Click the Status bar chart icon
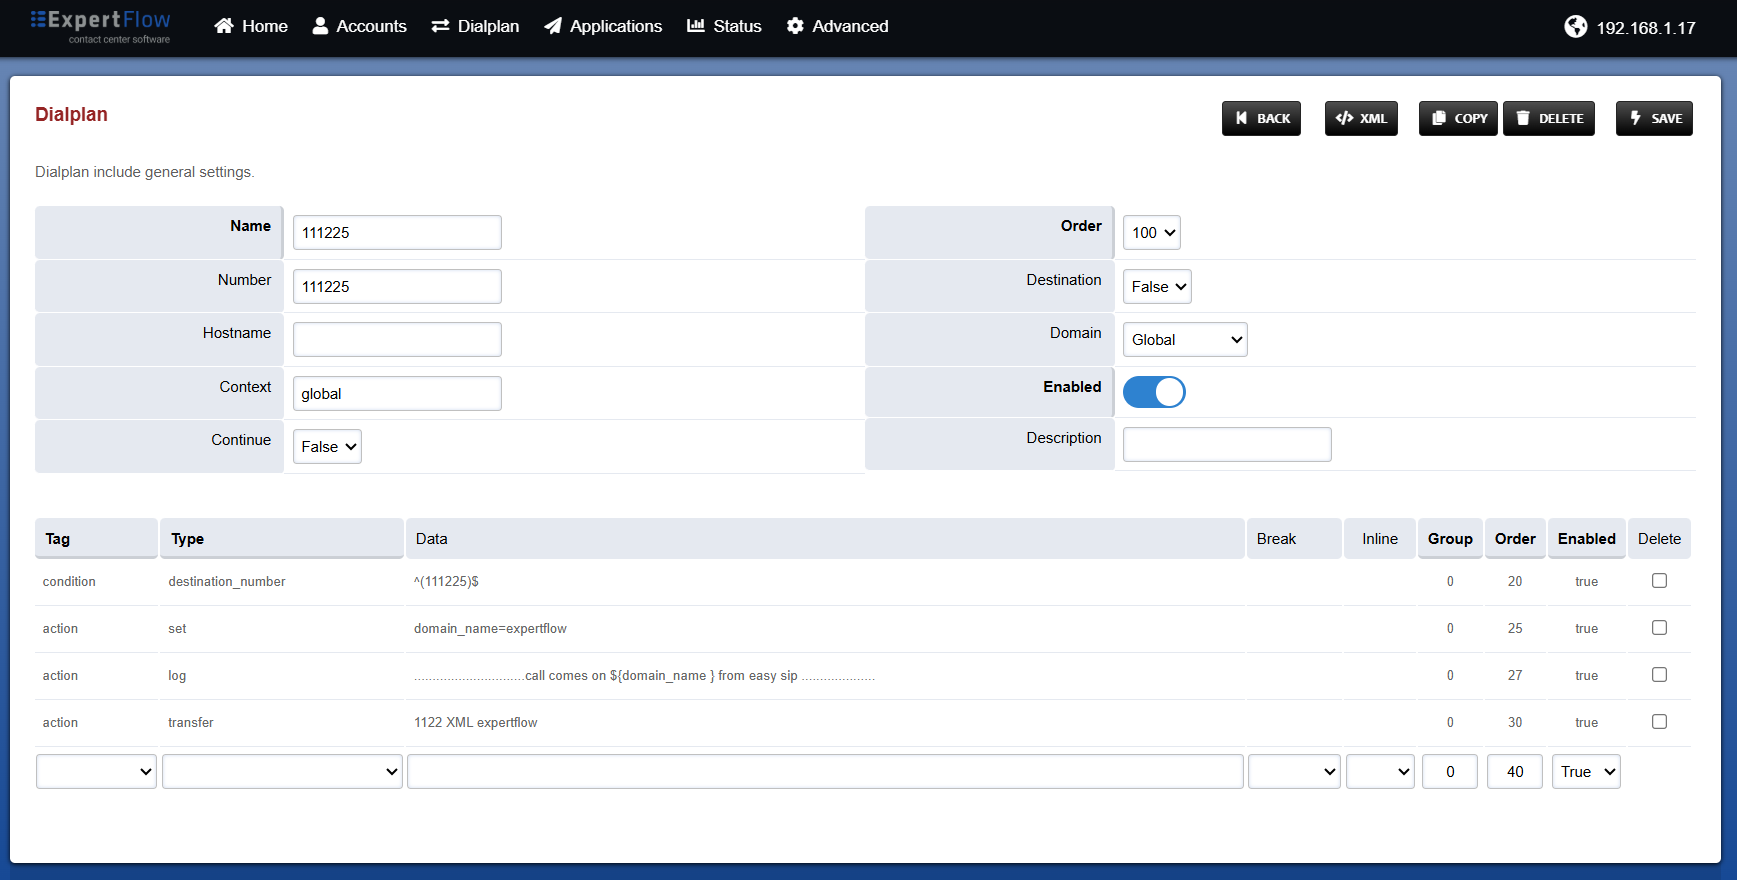1737x880 pixels. tap(696, 26)
